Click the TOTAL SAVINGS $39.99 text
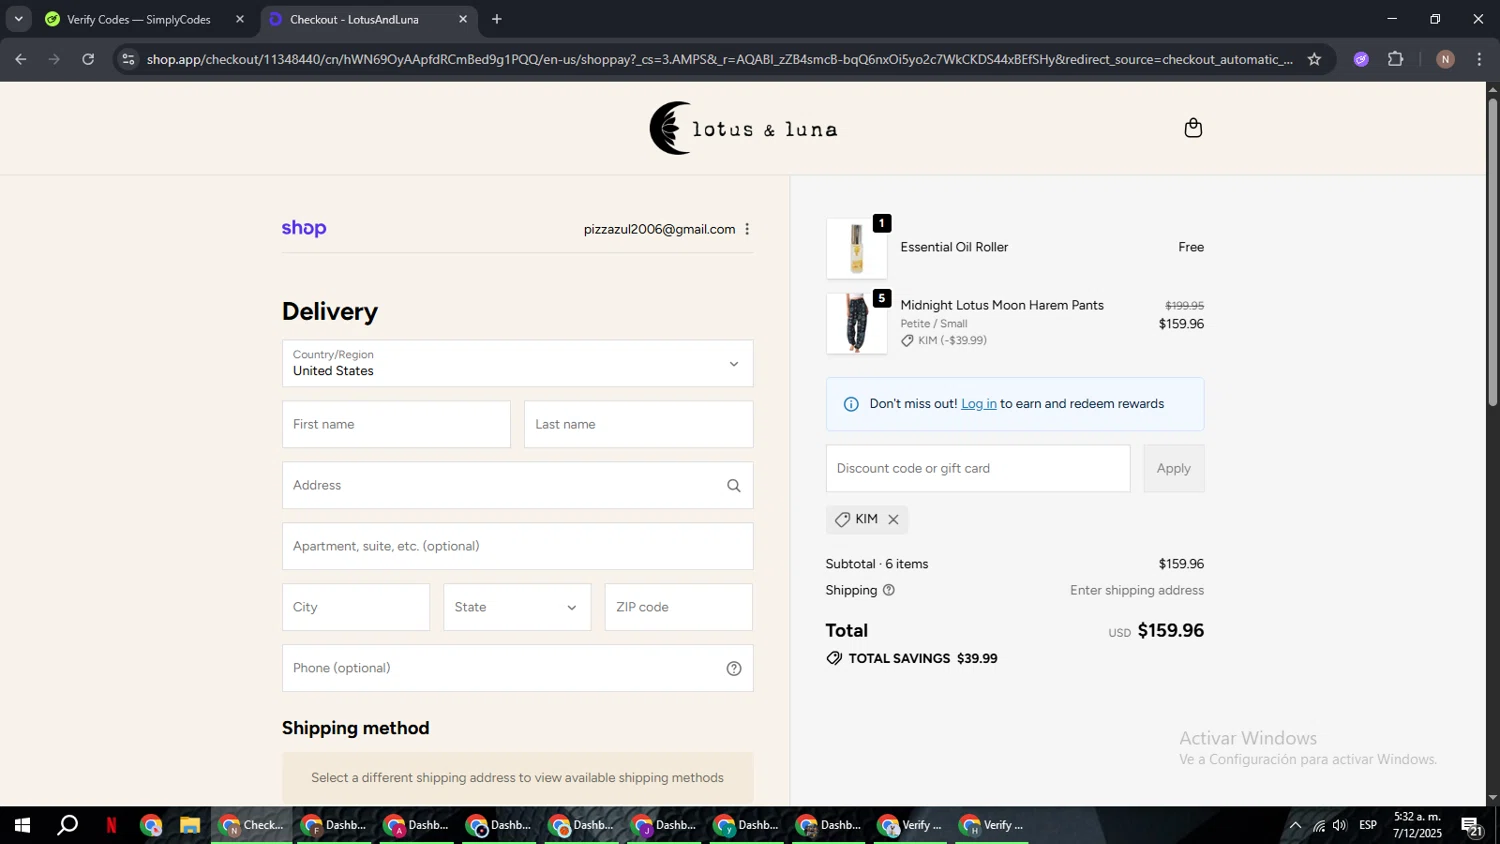This screenshot has height=844, width=1500. [923, 659]
